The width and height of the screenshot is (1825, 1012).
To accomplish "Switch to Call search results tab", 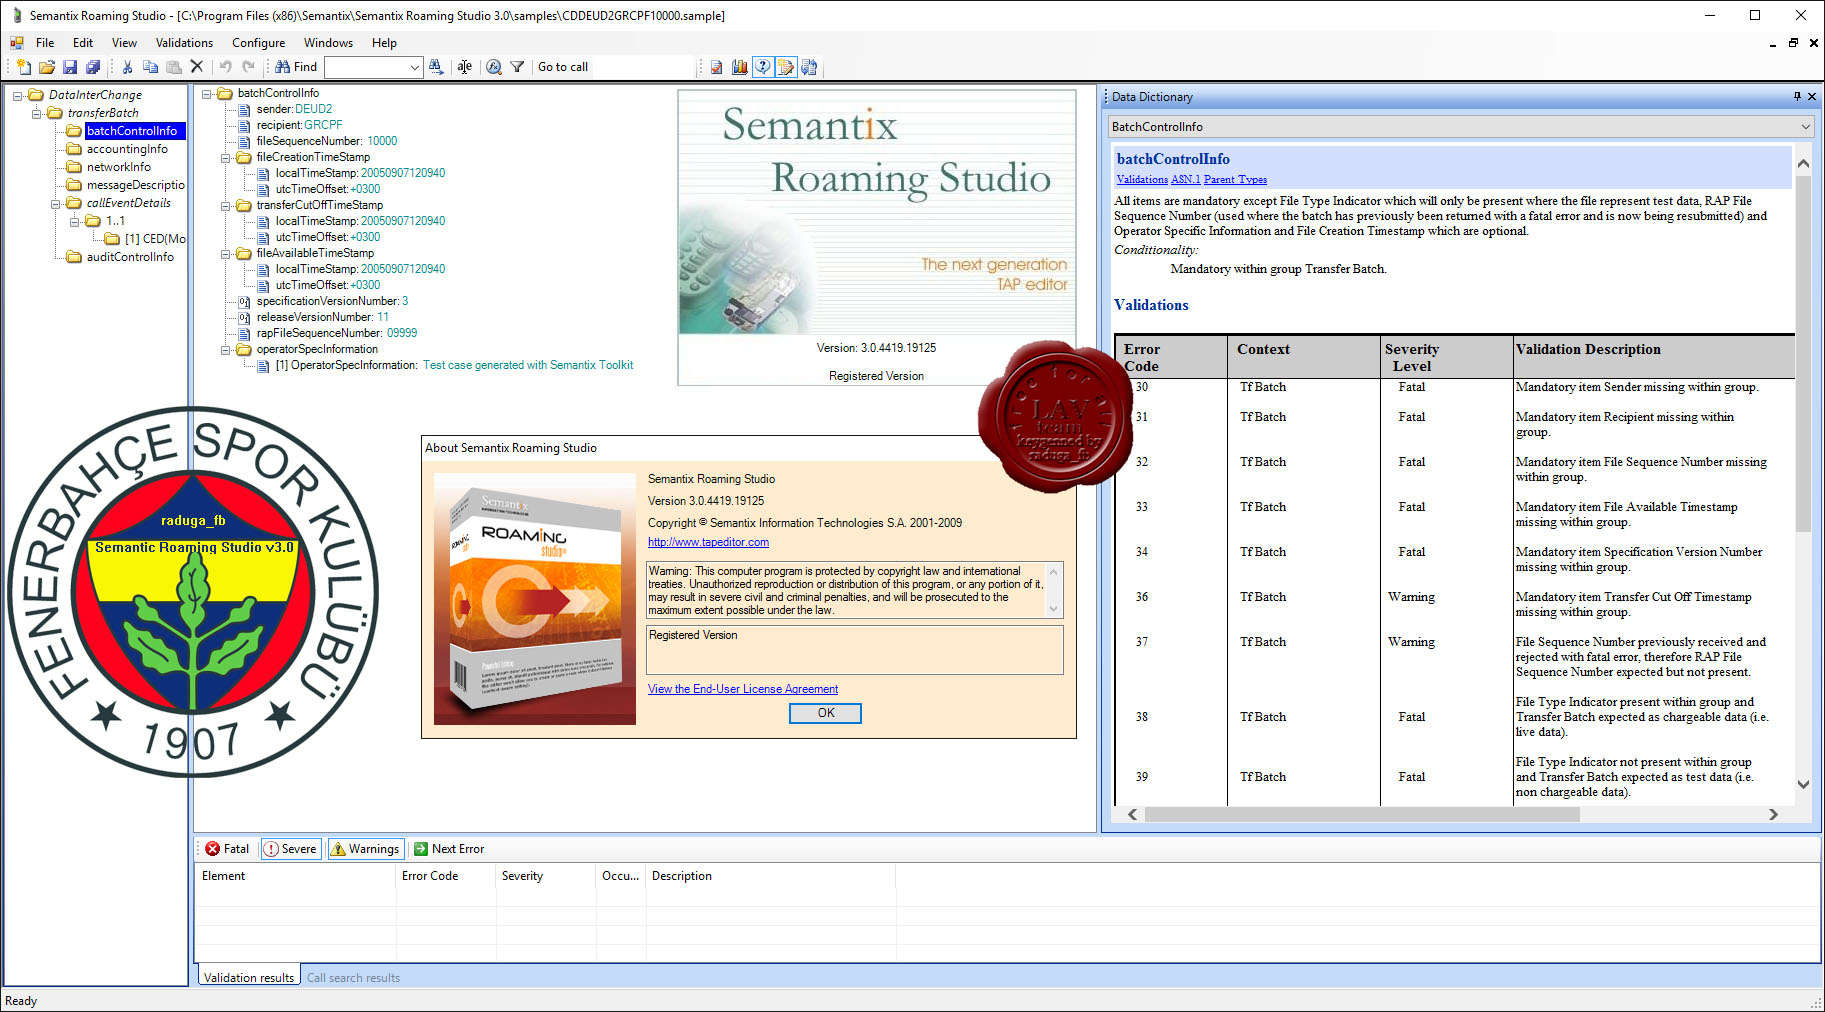I will pyautogui.click(x=353, y=978).
